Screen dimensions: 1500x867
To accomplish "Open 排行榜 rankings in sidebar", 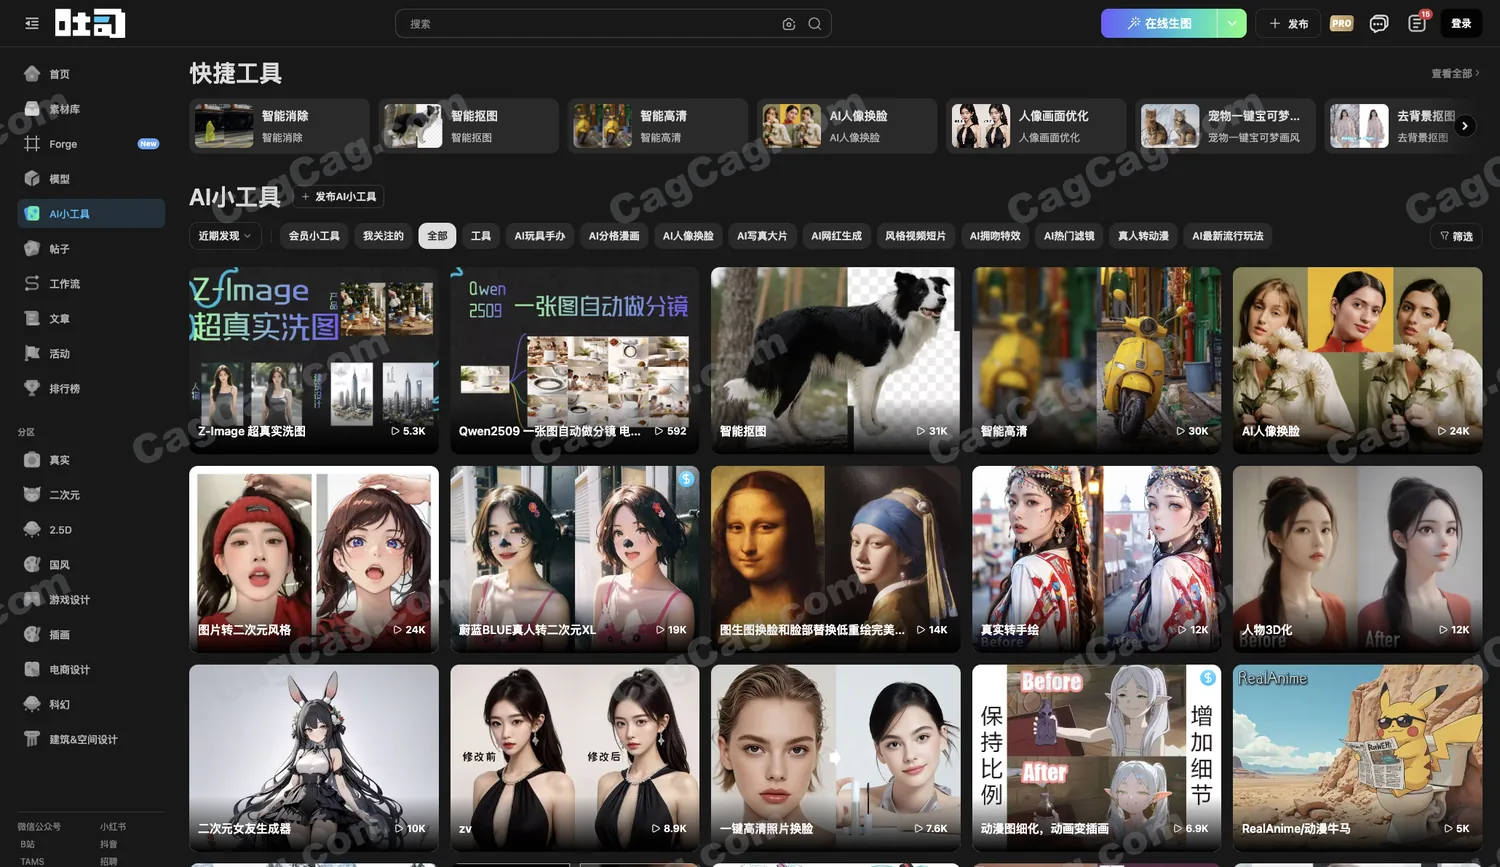I will coord(91,389).
